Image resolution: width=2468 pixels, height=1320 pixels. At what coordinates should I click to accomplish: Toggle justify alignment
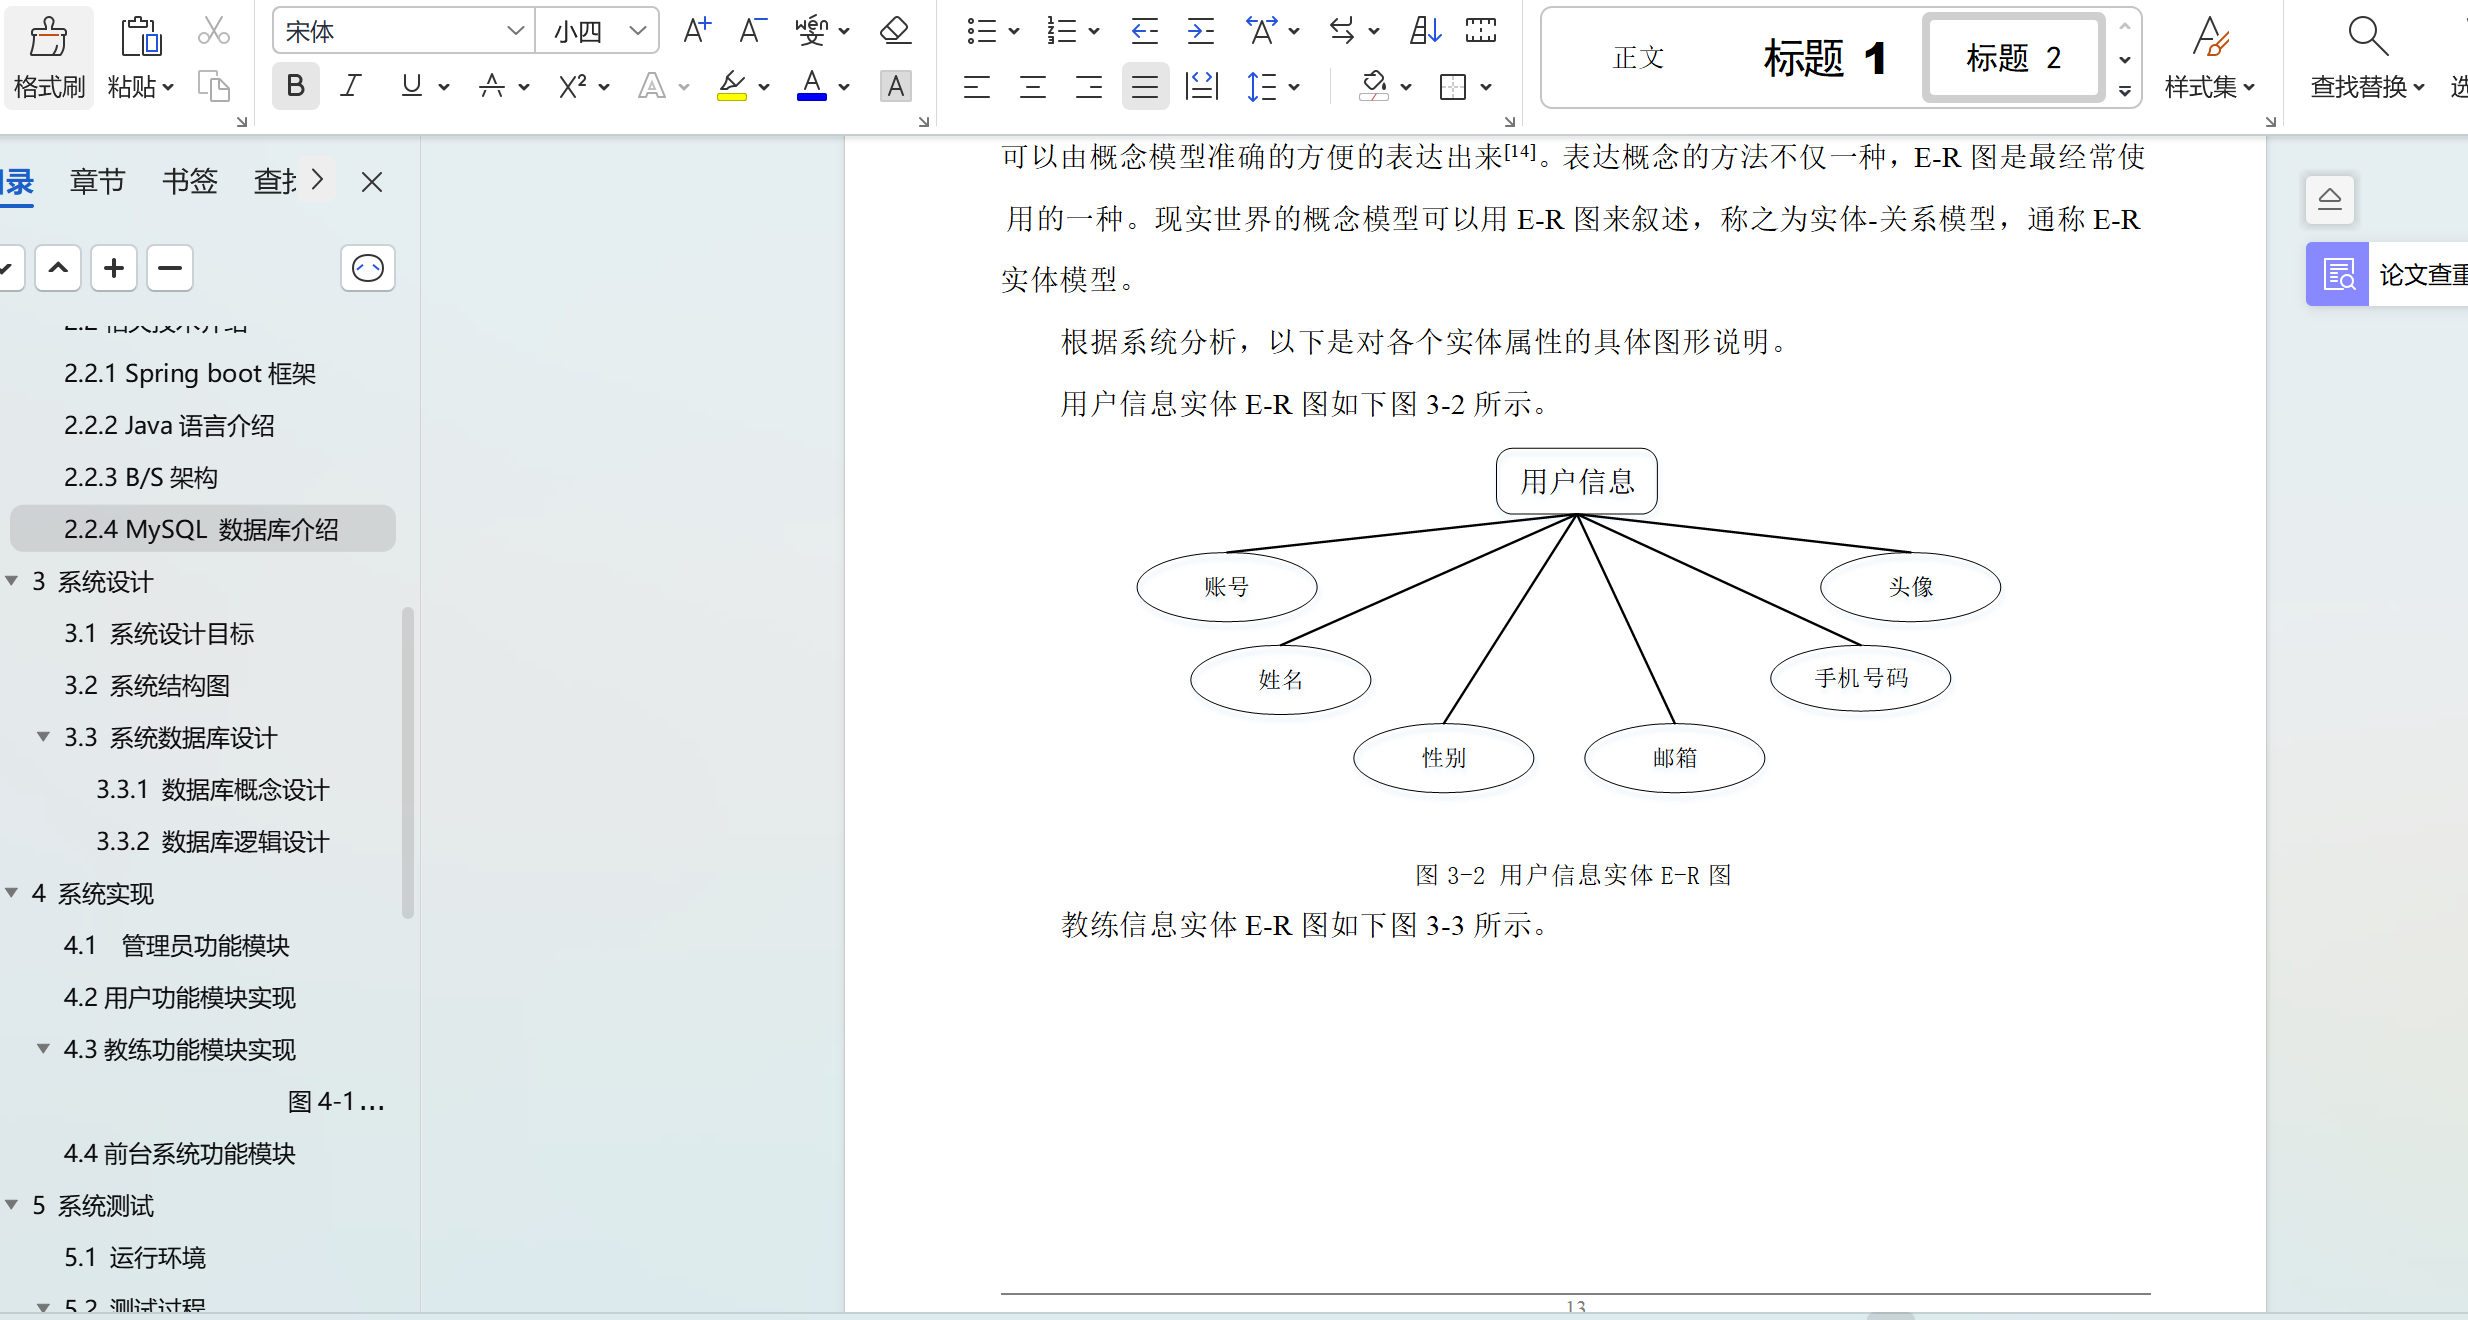point(1144,87)
